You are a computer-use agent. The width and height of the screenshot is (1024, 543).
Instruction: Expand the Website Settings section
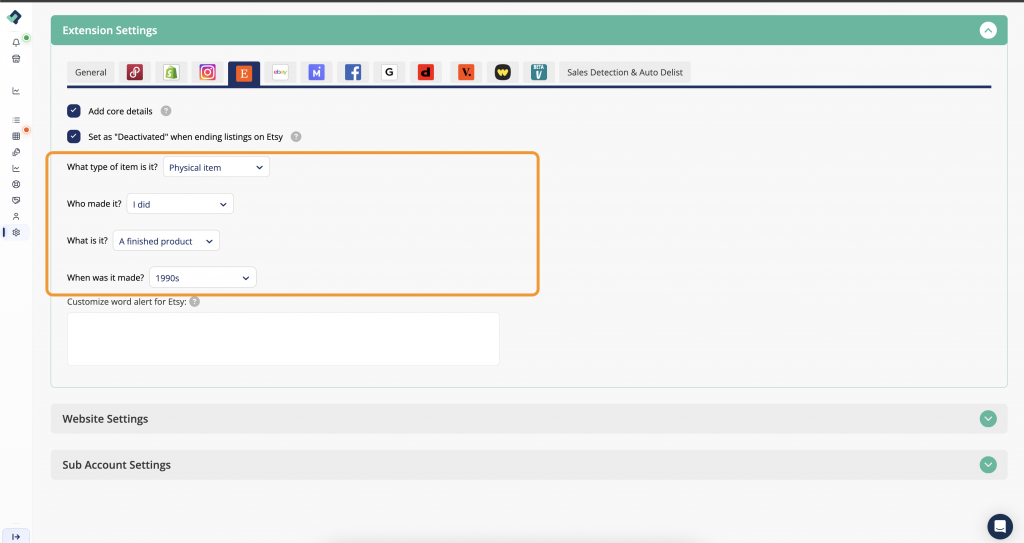point(988,419)
